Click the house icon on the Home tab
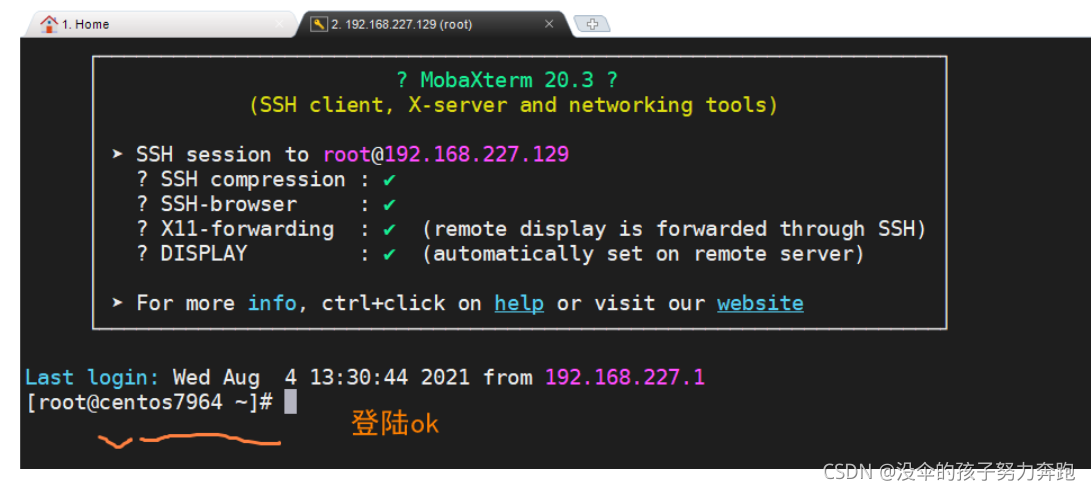The height and width of the screenshot is (490, 1091). click(x=49, y=24)
